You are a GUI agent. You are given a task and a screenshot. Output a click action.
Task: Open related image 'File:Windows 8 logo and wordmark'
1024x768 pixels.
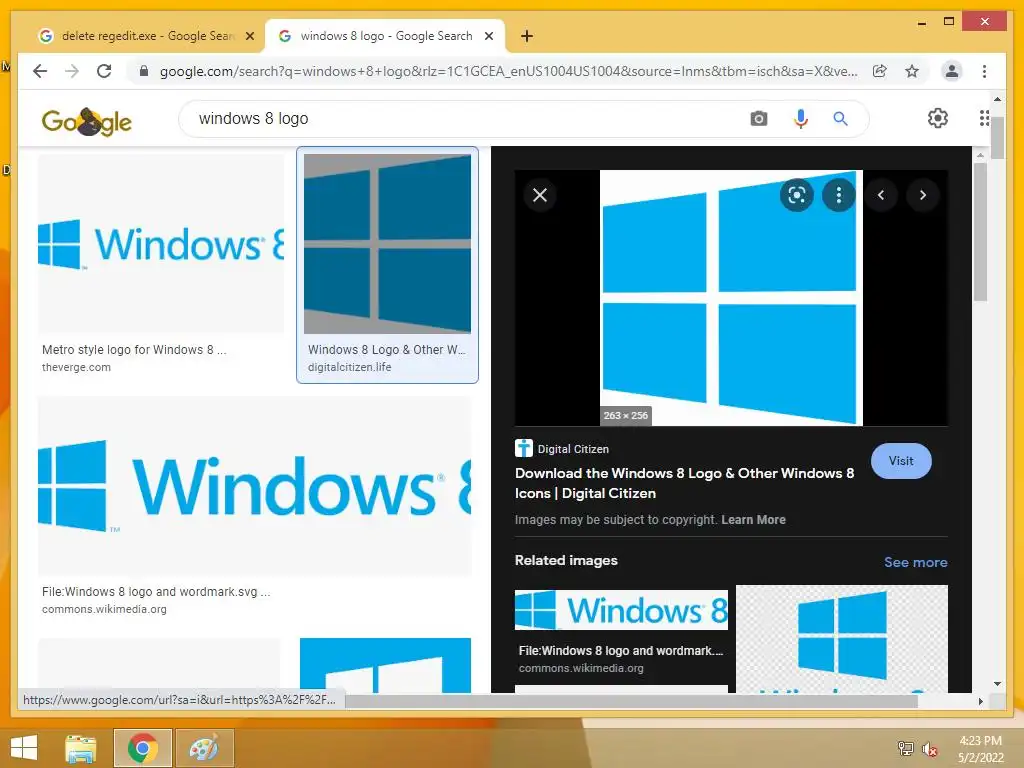coord(621,610)
